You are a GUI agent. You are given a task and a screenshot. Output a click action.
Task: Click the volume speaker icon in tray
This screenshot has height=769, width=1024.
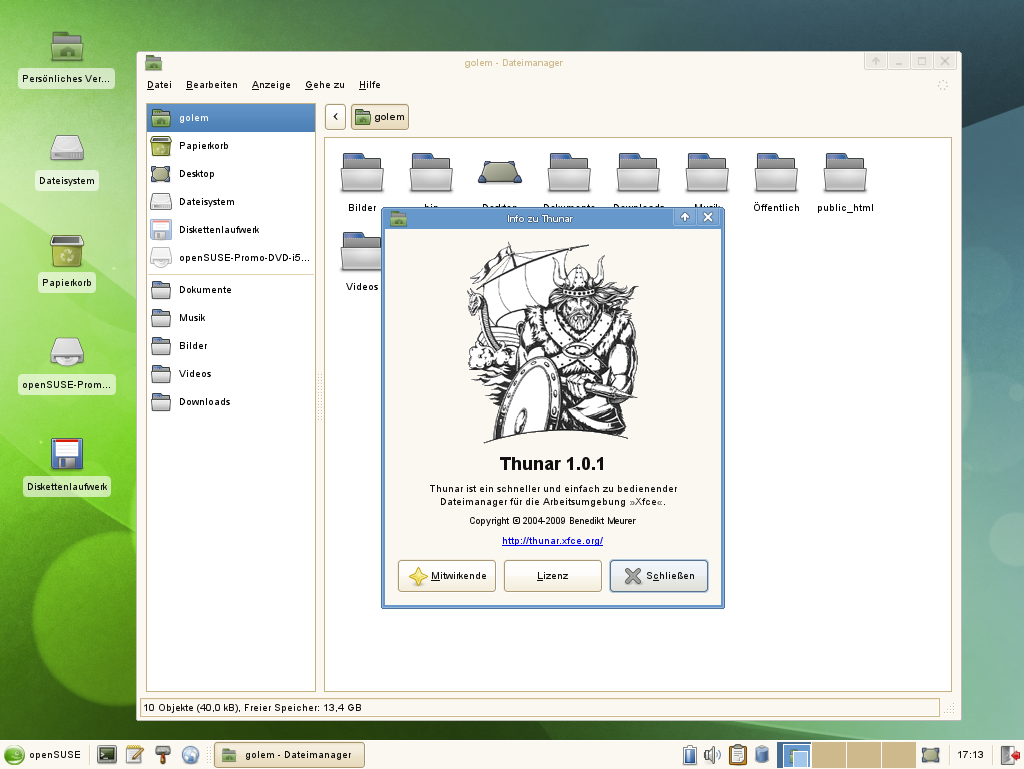point(710,755)
